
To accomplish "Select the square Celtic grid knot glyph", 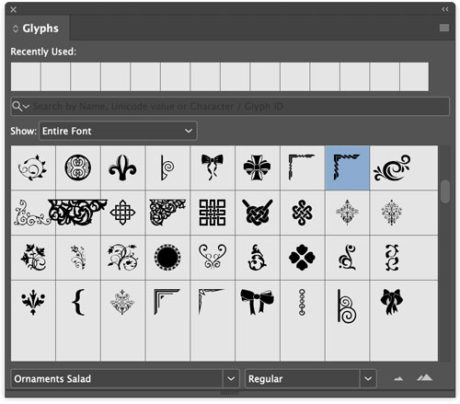I will click(x=213, y=213).
